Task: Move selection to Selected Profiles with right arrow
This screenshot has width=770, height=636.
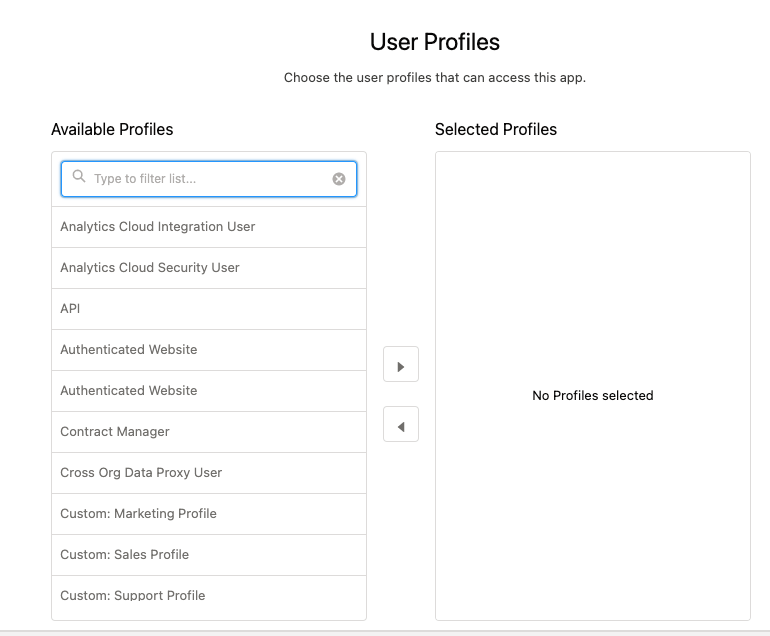Action: point(400,365)
